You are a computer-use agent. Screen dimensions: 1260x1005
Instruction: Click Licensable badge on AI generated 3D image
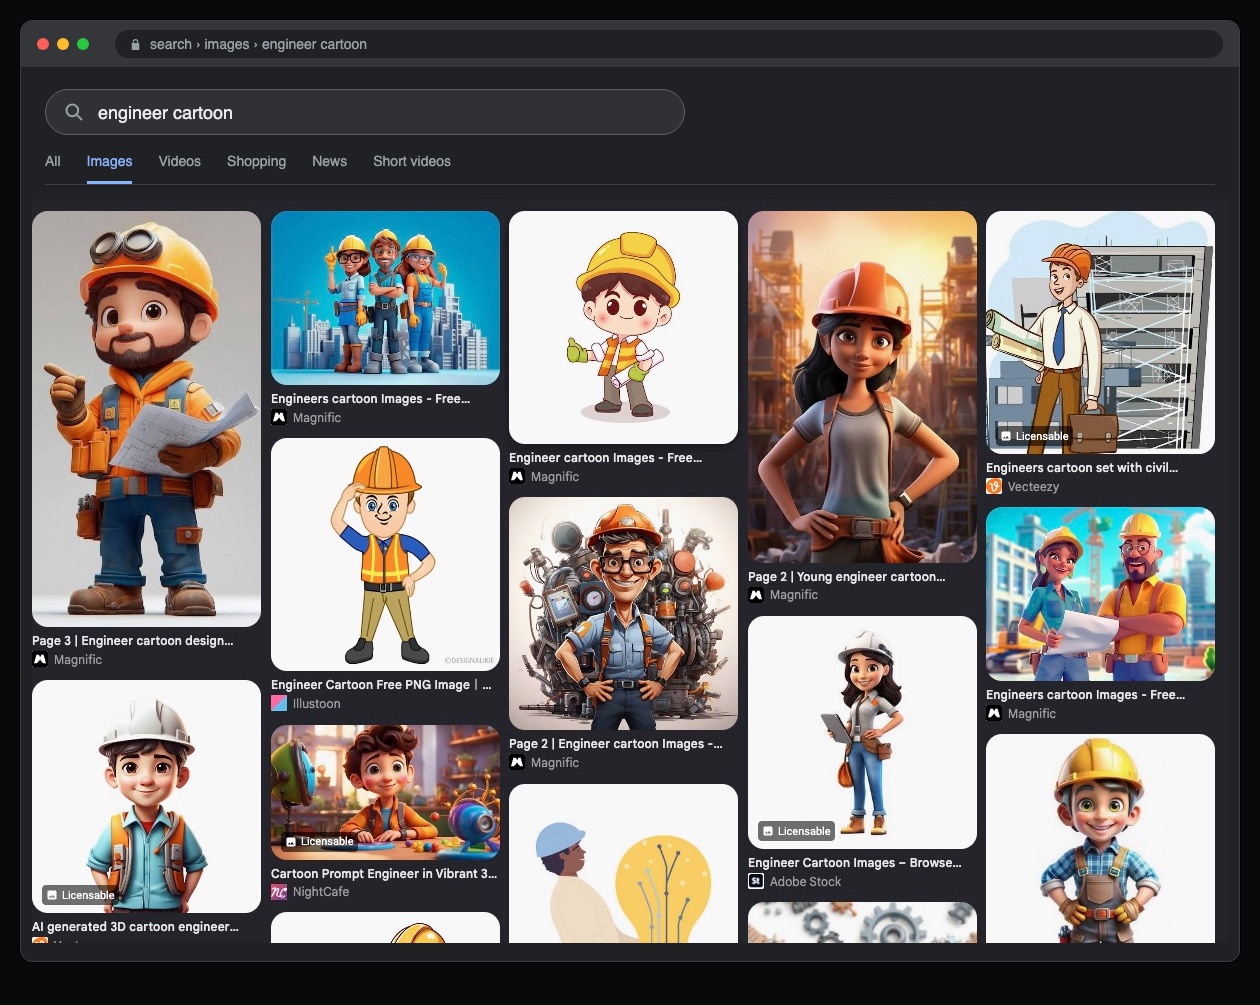[x=80, y=895]
